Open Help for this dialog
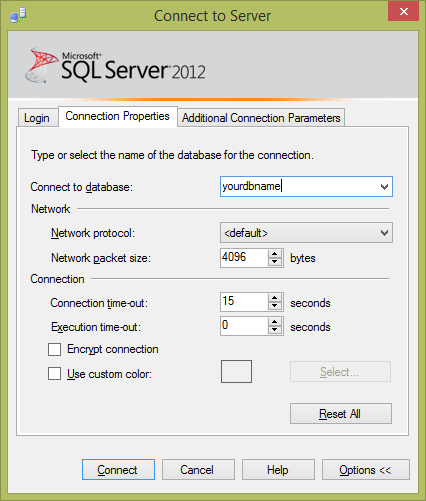The height and width of the screenshot is (501, 426). [x=278, y=470]
